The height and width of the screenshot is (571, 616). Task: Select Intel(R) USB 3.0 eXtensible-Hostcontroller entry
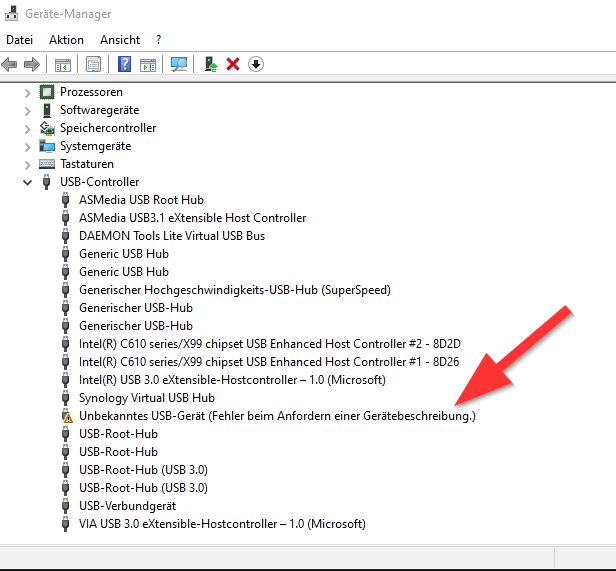[x=232, y=380]
